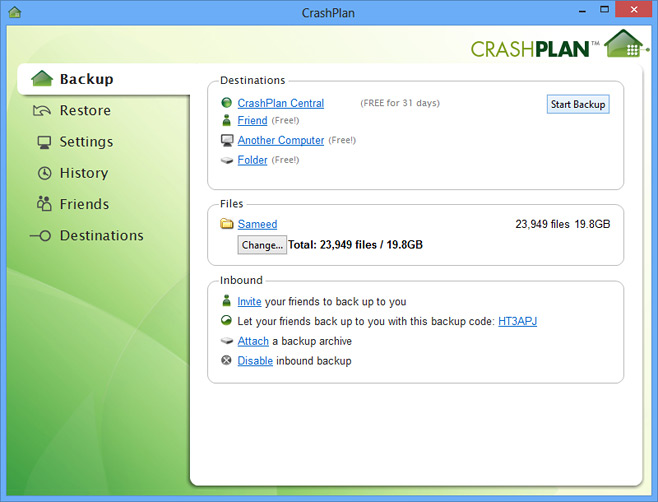Maximize the CrashPlan window

pyautogui.click(x=604, y=10)
